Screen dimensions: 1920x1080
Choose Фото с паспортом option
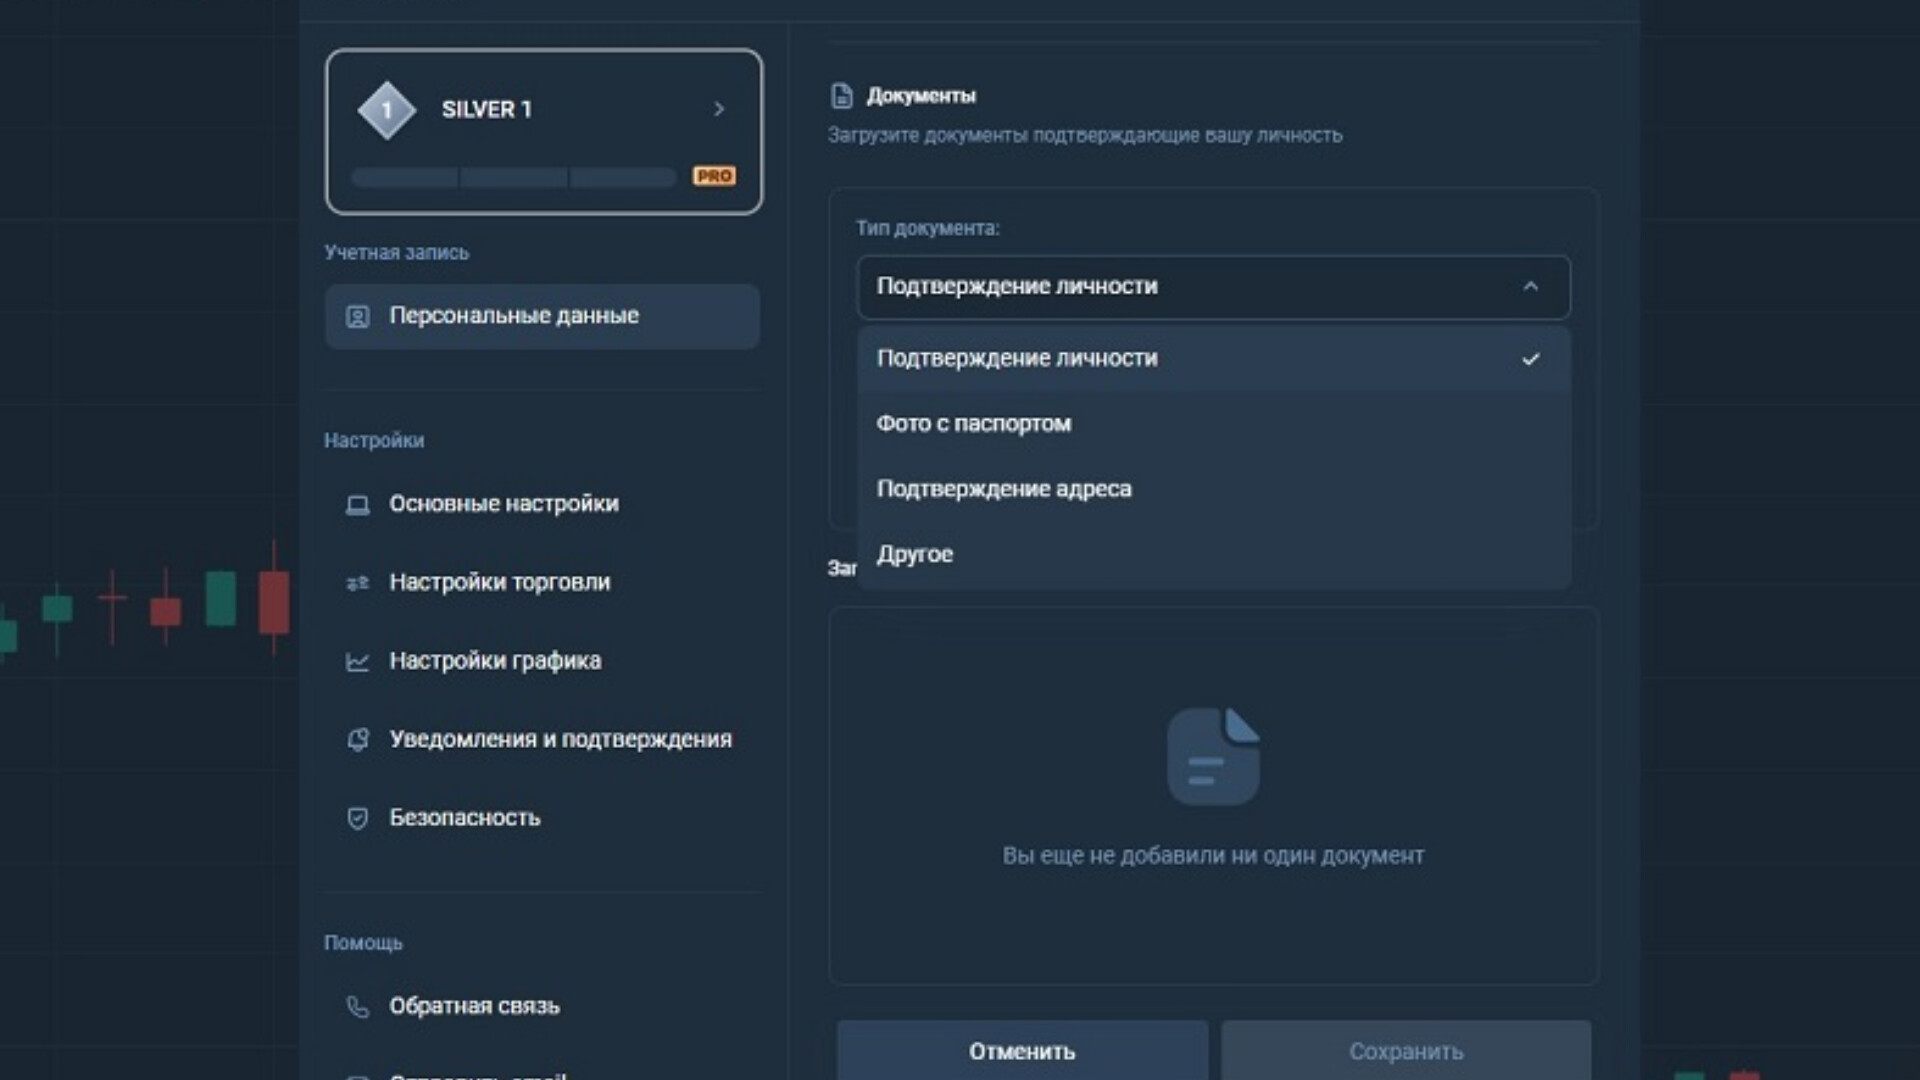(1213, 423)
